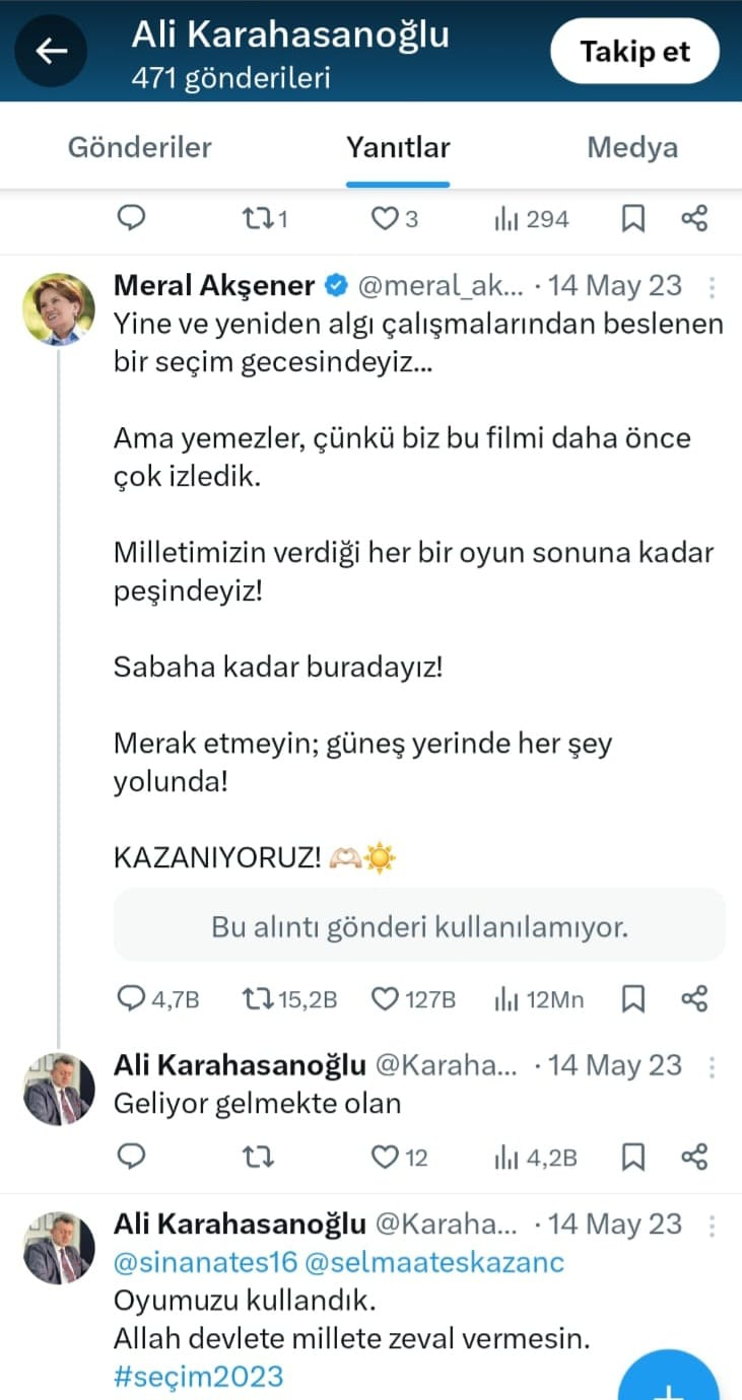
Task: Retweet the 'Geliyor gelmekte olan' reply
Action: 258,1157
